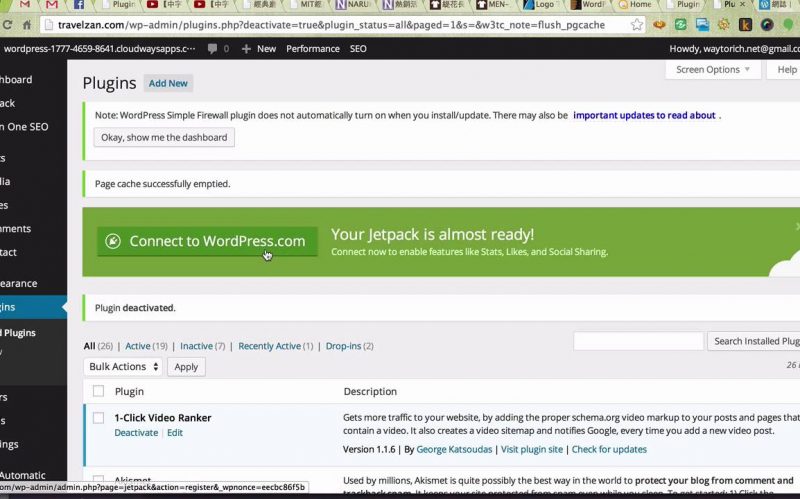Deactivate the 1-Click Video Ranker plugin
The height and width of the screenshot is (499, 800).
(136, 433)
